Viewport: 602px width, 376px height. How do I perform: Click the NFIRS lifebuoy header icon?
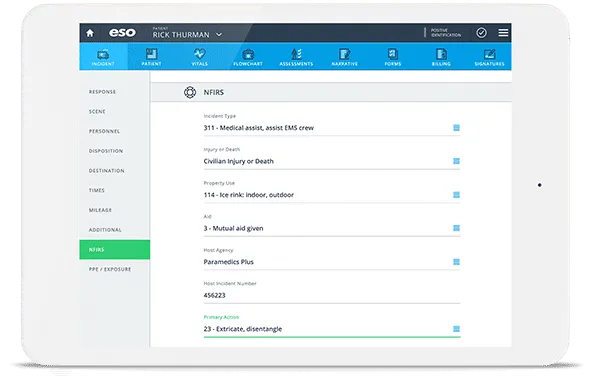tap(190, 92)
